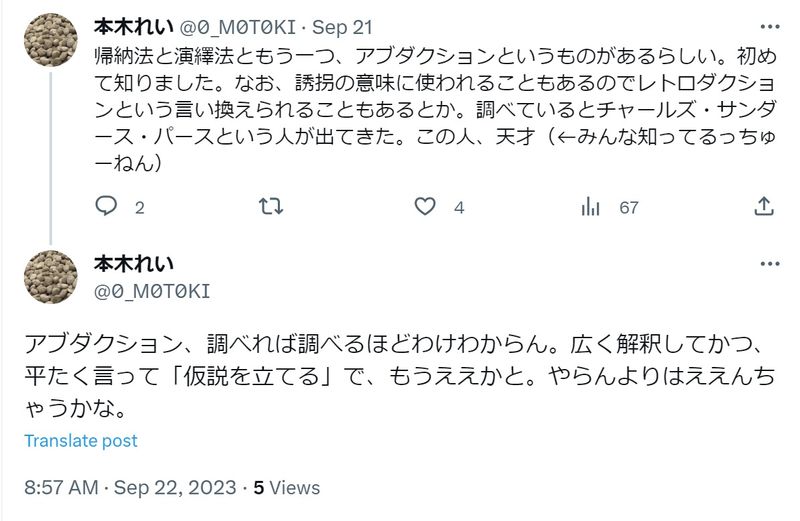Click handle @0_M0T0KI under second tweet name

click(x=152, y=290)
